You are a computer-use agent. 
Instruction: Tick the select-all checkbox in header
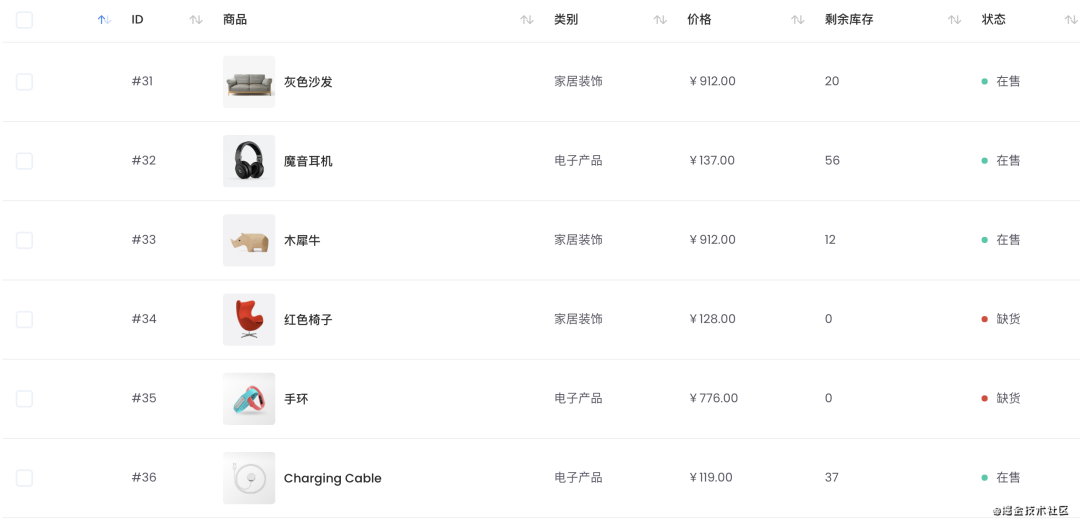click(24, 20)
